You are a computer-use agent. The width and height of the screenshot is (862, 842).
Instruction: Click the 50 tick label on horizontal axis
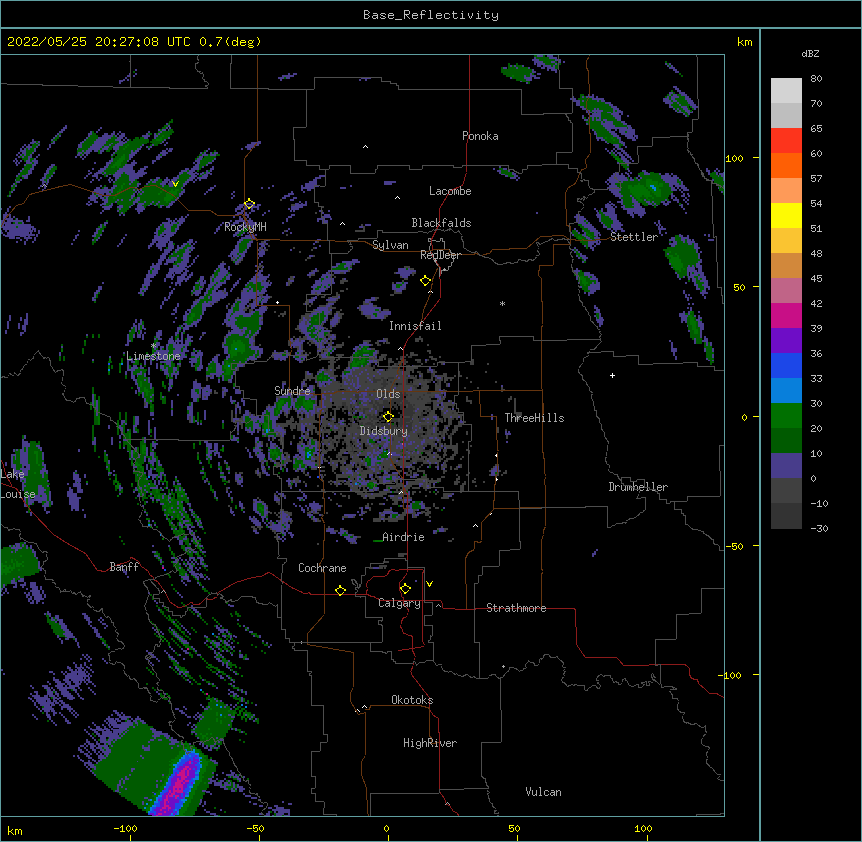click(514, 828)
